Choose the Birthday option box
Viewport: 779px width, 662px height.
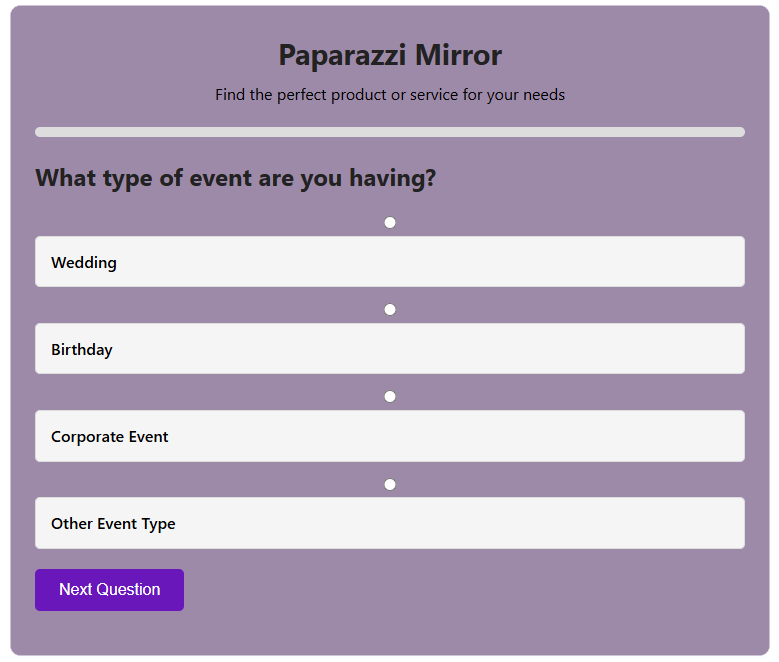[390, 349]
